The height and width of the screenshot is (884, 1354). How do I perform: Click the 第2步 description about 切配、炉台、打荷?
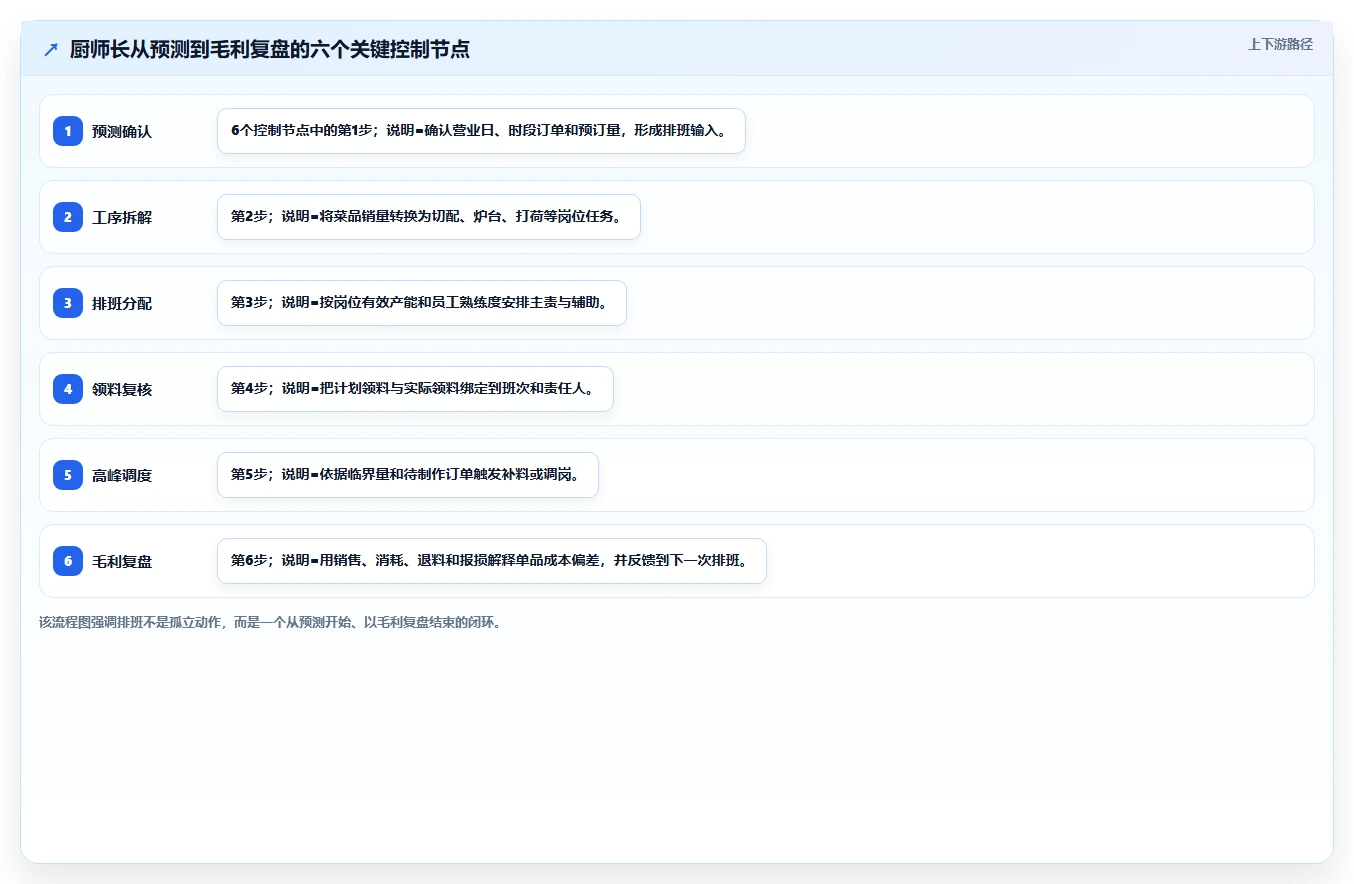click(x=428, y=217)
